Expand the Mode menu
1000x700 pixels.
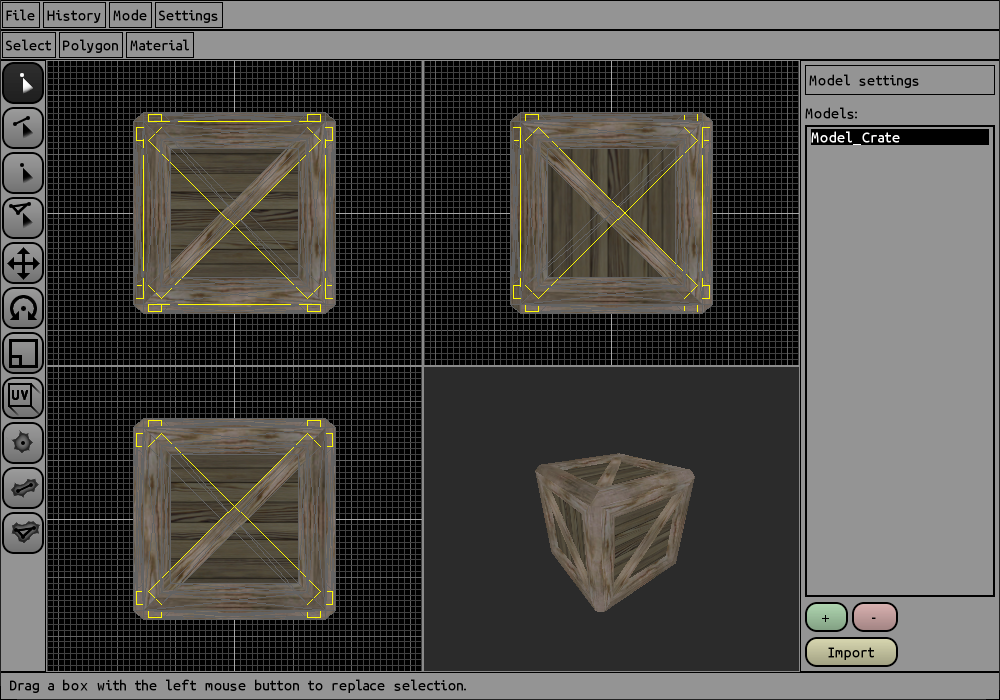click(129, 15)
